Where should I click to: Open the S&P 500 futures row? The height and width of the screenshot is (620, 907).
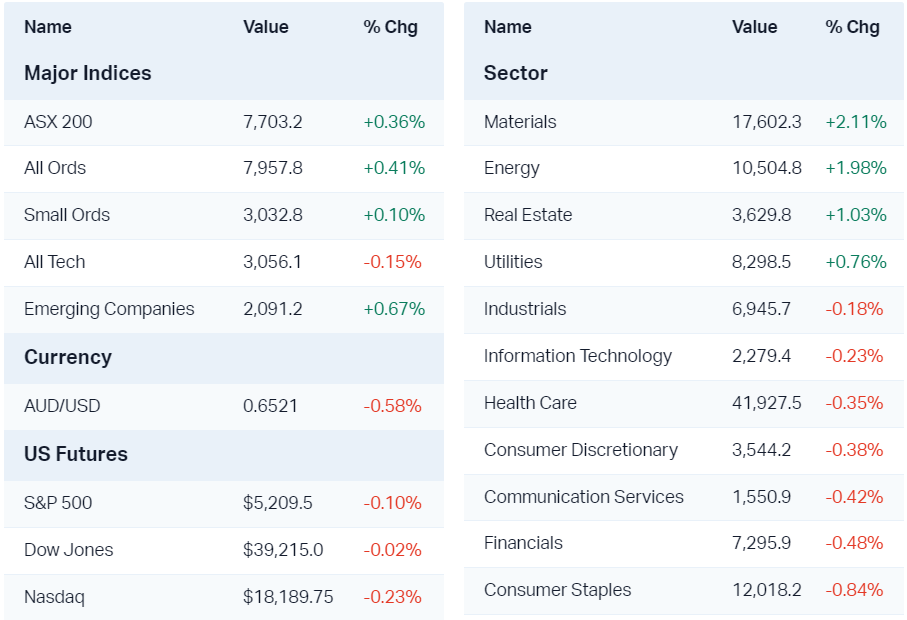click(x=58, y=503)
